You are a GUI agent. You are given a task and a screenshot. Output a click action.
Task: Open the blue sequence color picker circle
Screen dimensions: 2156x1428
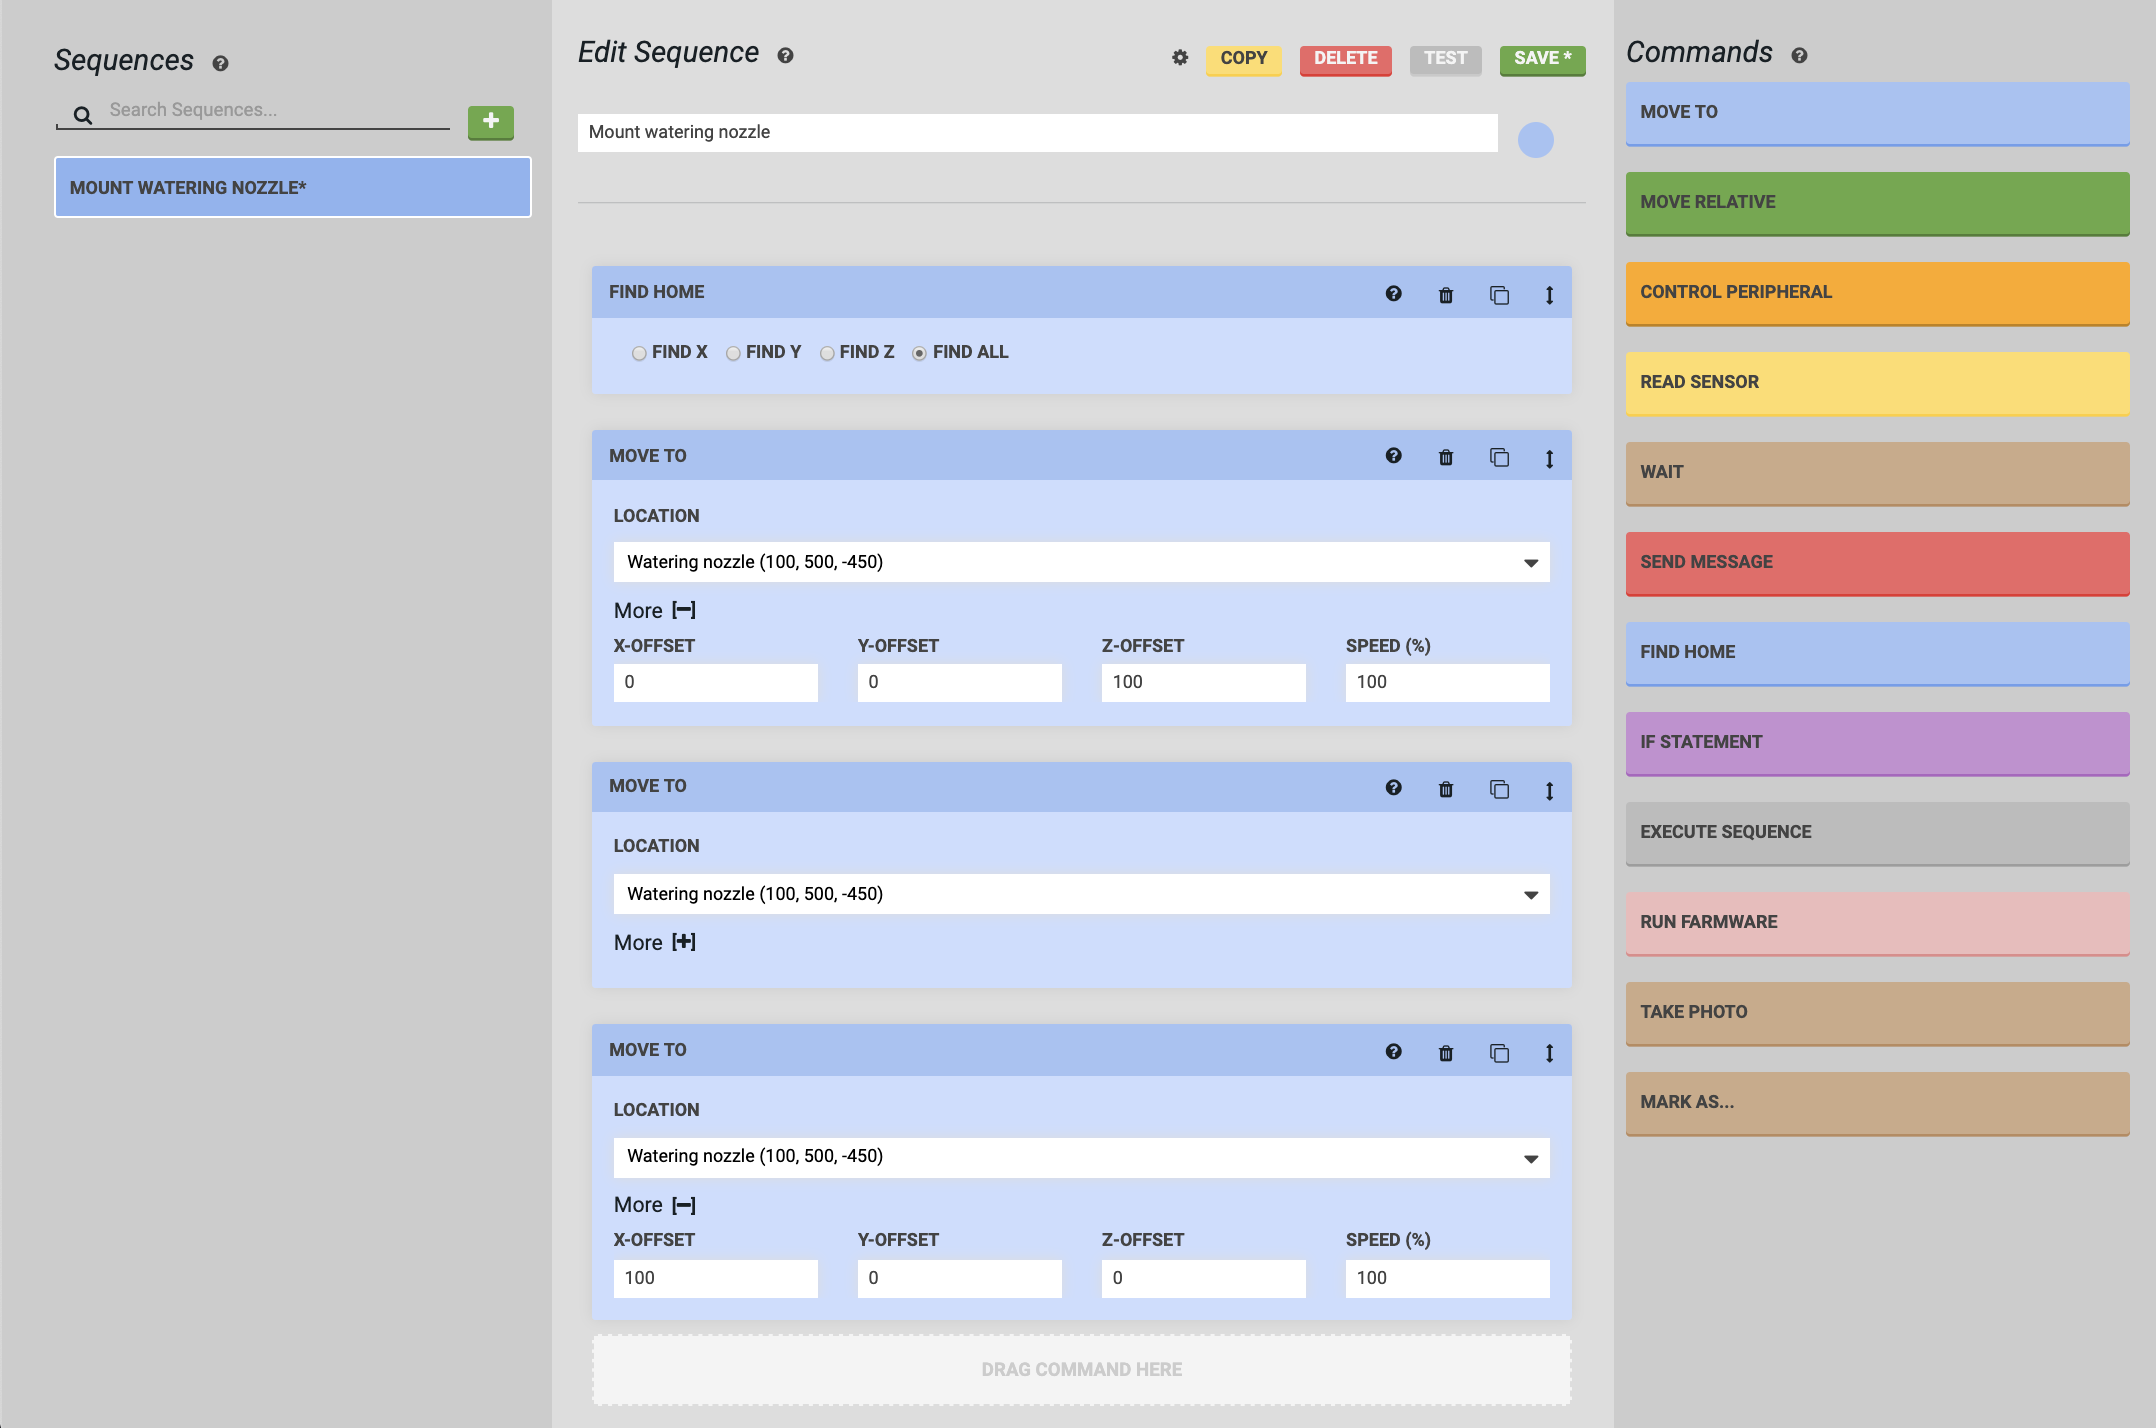pyautogui.click(x=1535, y=140)
